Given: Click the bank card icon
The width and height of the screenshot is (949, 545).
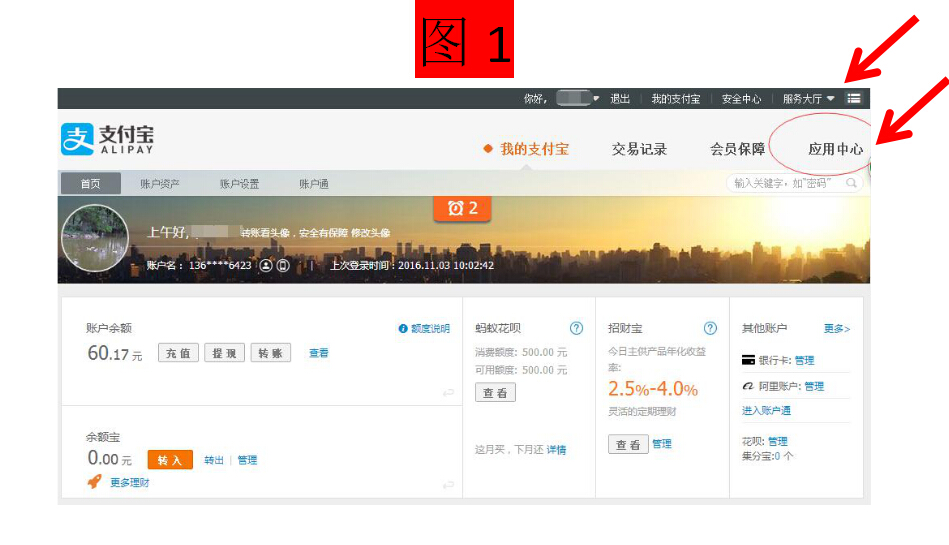Looking at the screenshot, I should pos(748,360).
